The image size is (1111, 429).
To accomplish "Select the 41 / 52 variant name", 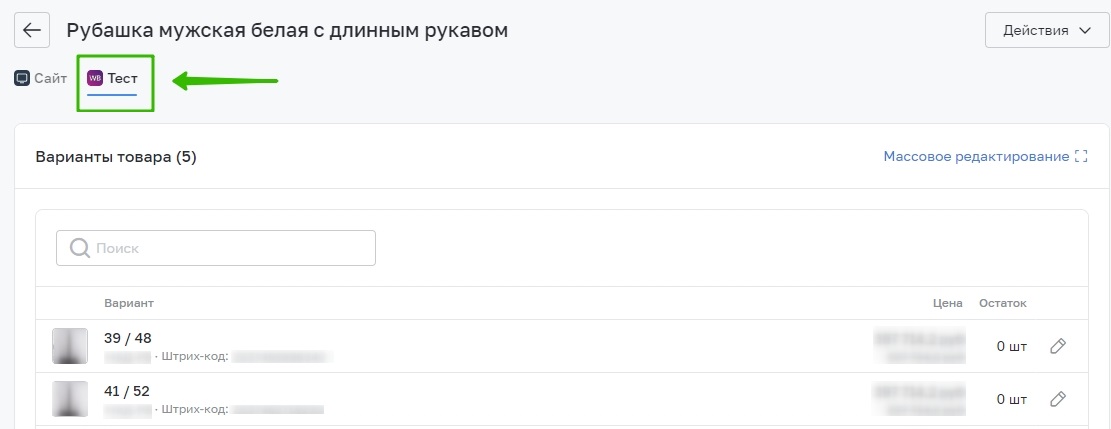I will pos(127,391).
